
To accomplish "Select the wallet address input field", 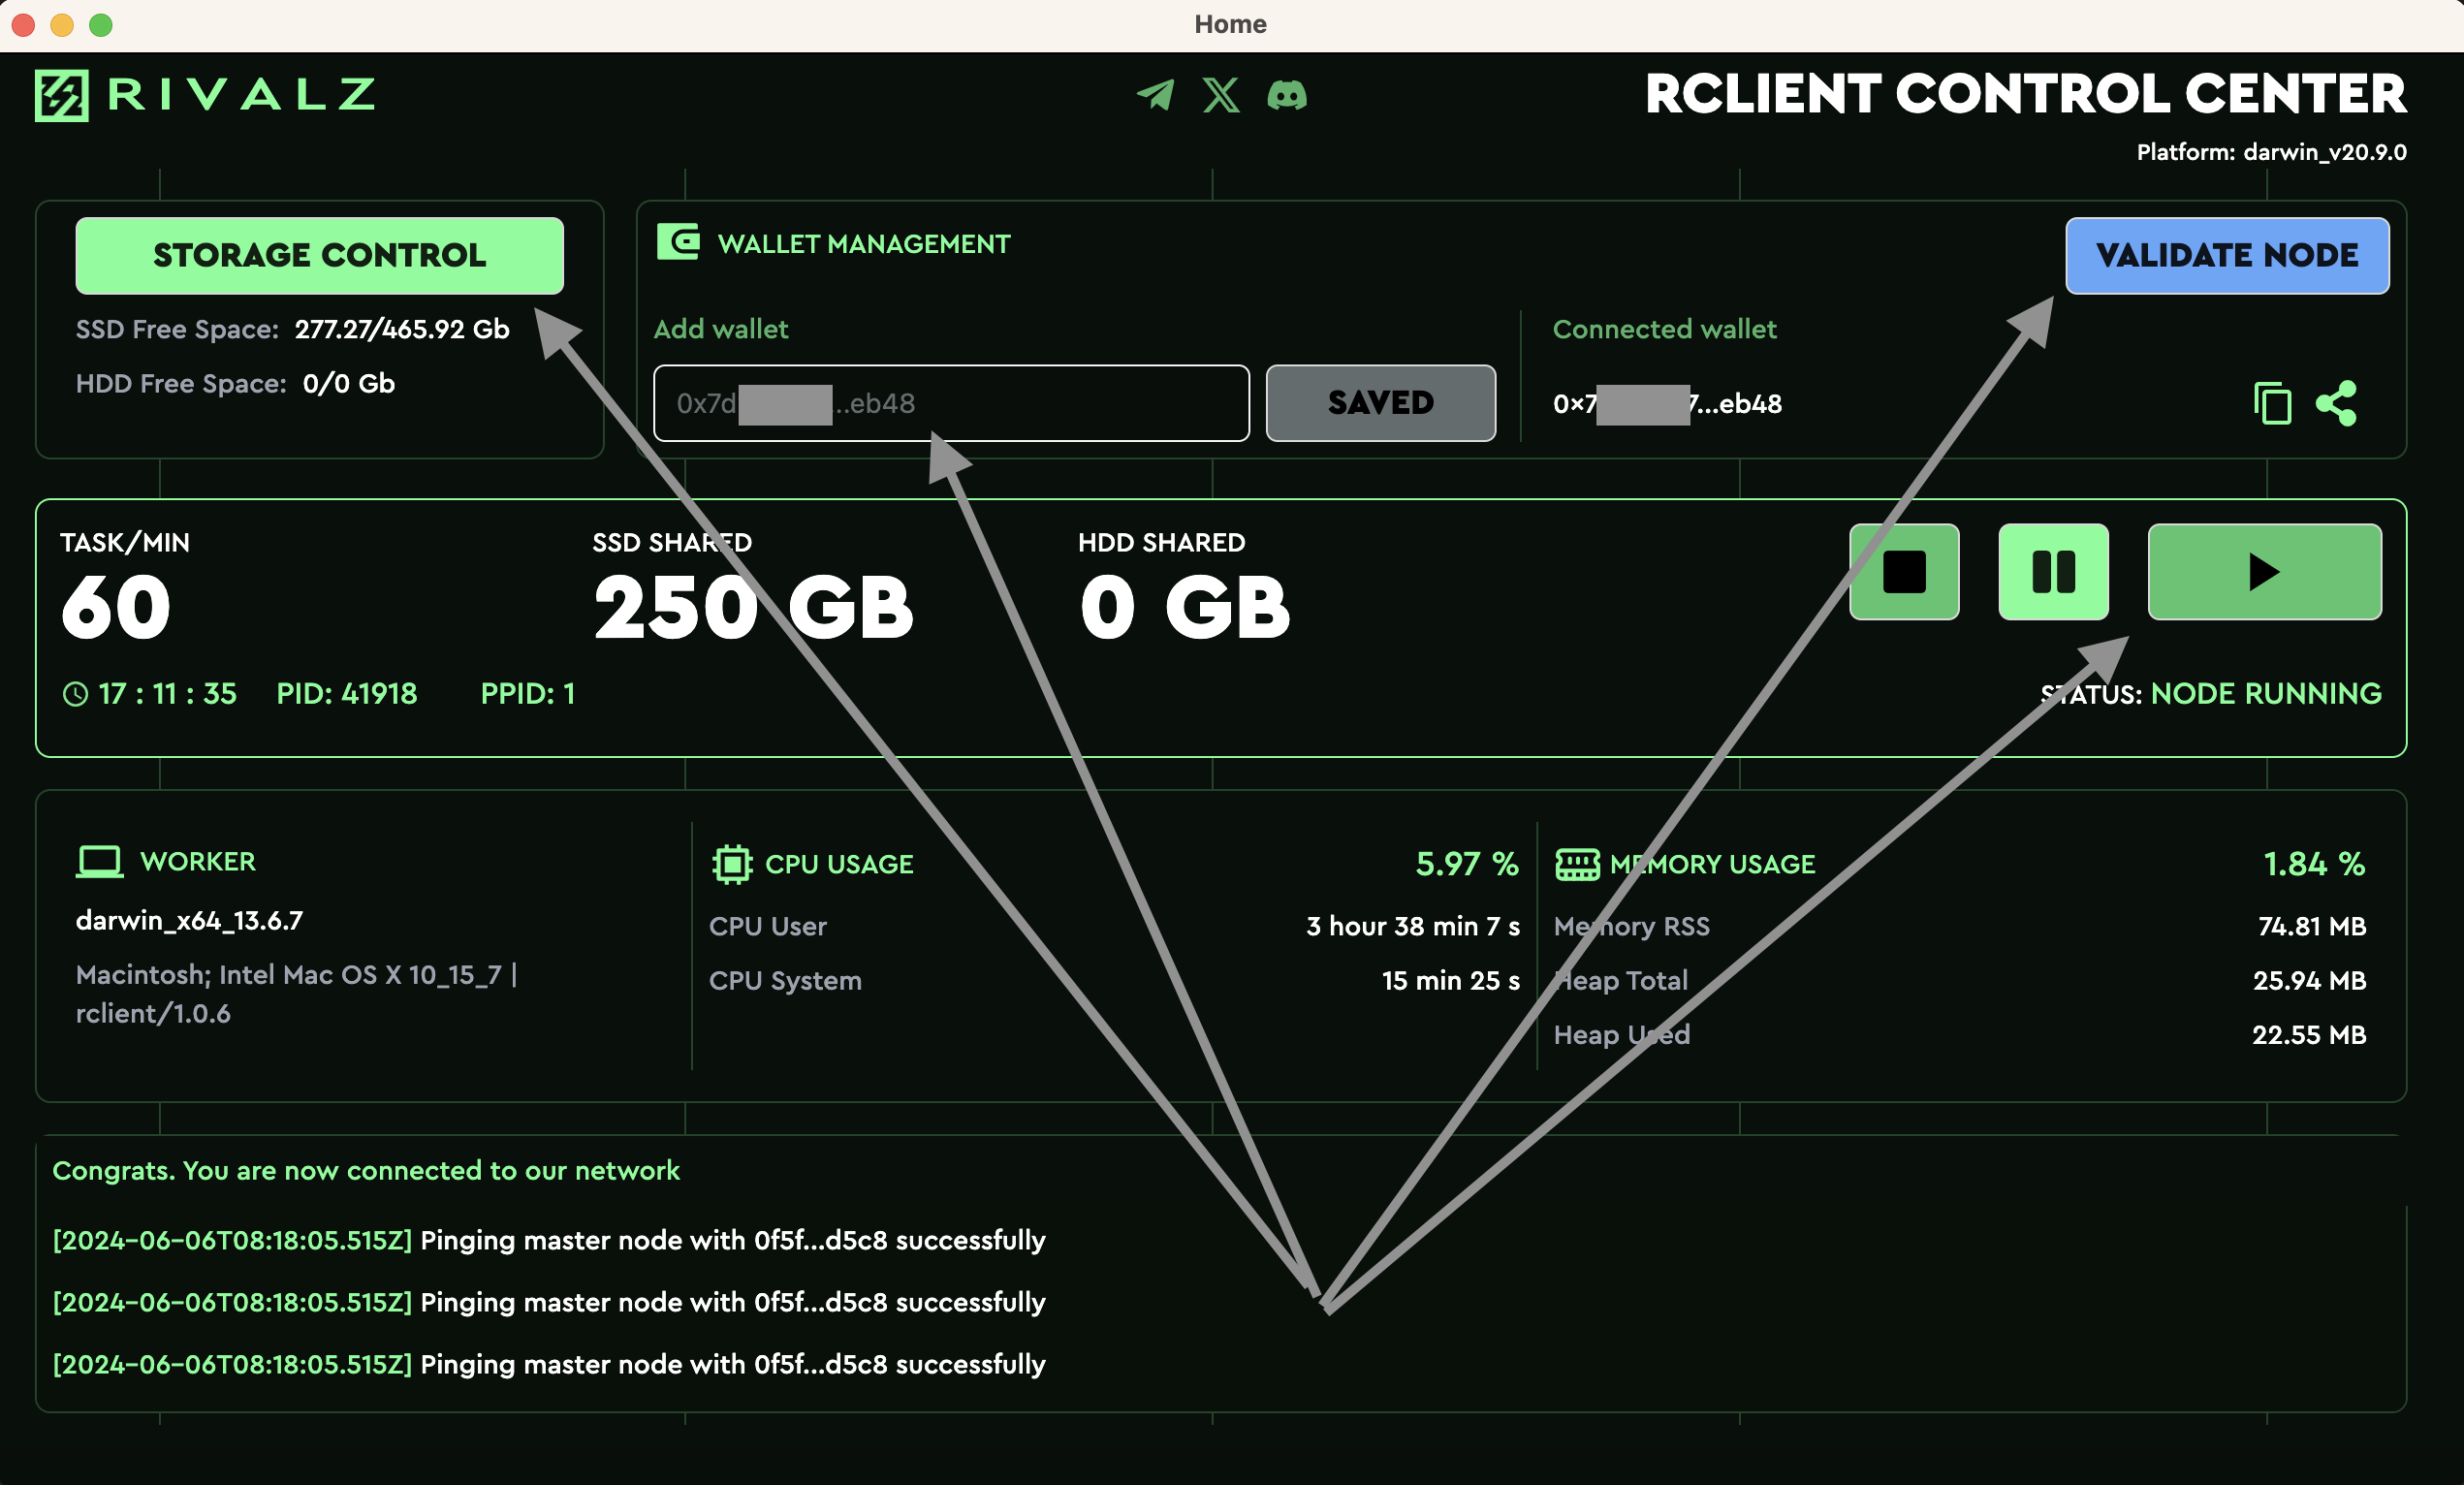I will [x=950, y=403].
